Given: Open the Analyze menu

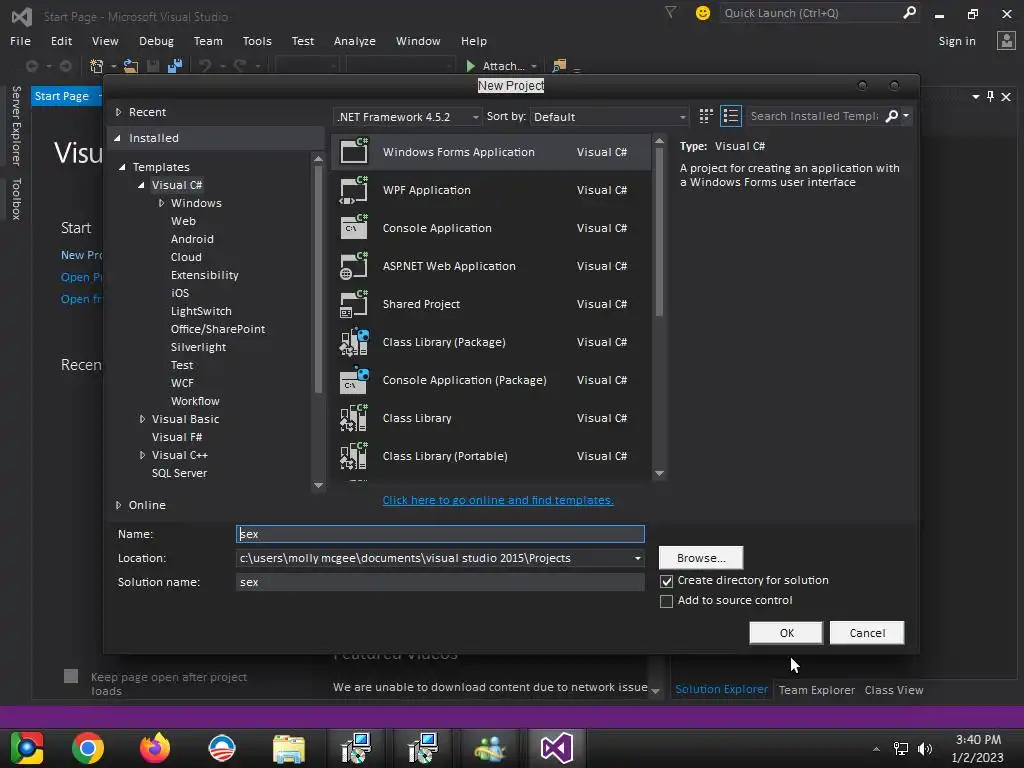Looking at the screenshot, I should (355, 40).
